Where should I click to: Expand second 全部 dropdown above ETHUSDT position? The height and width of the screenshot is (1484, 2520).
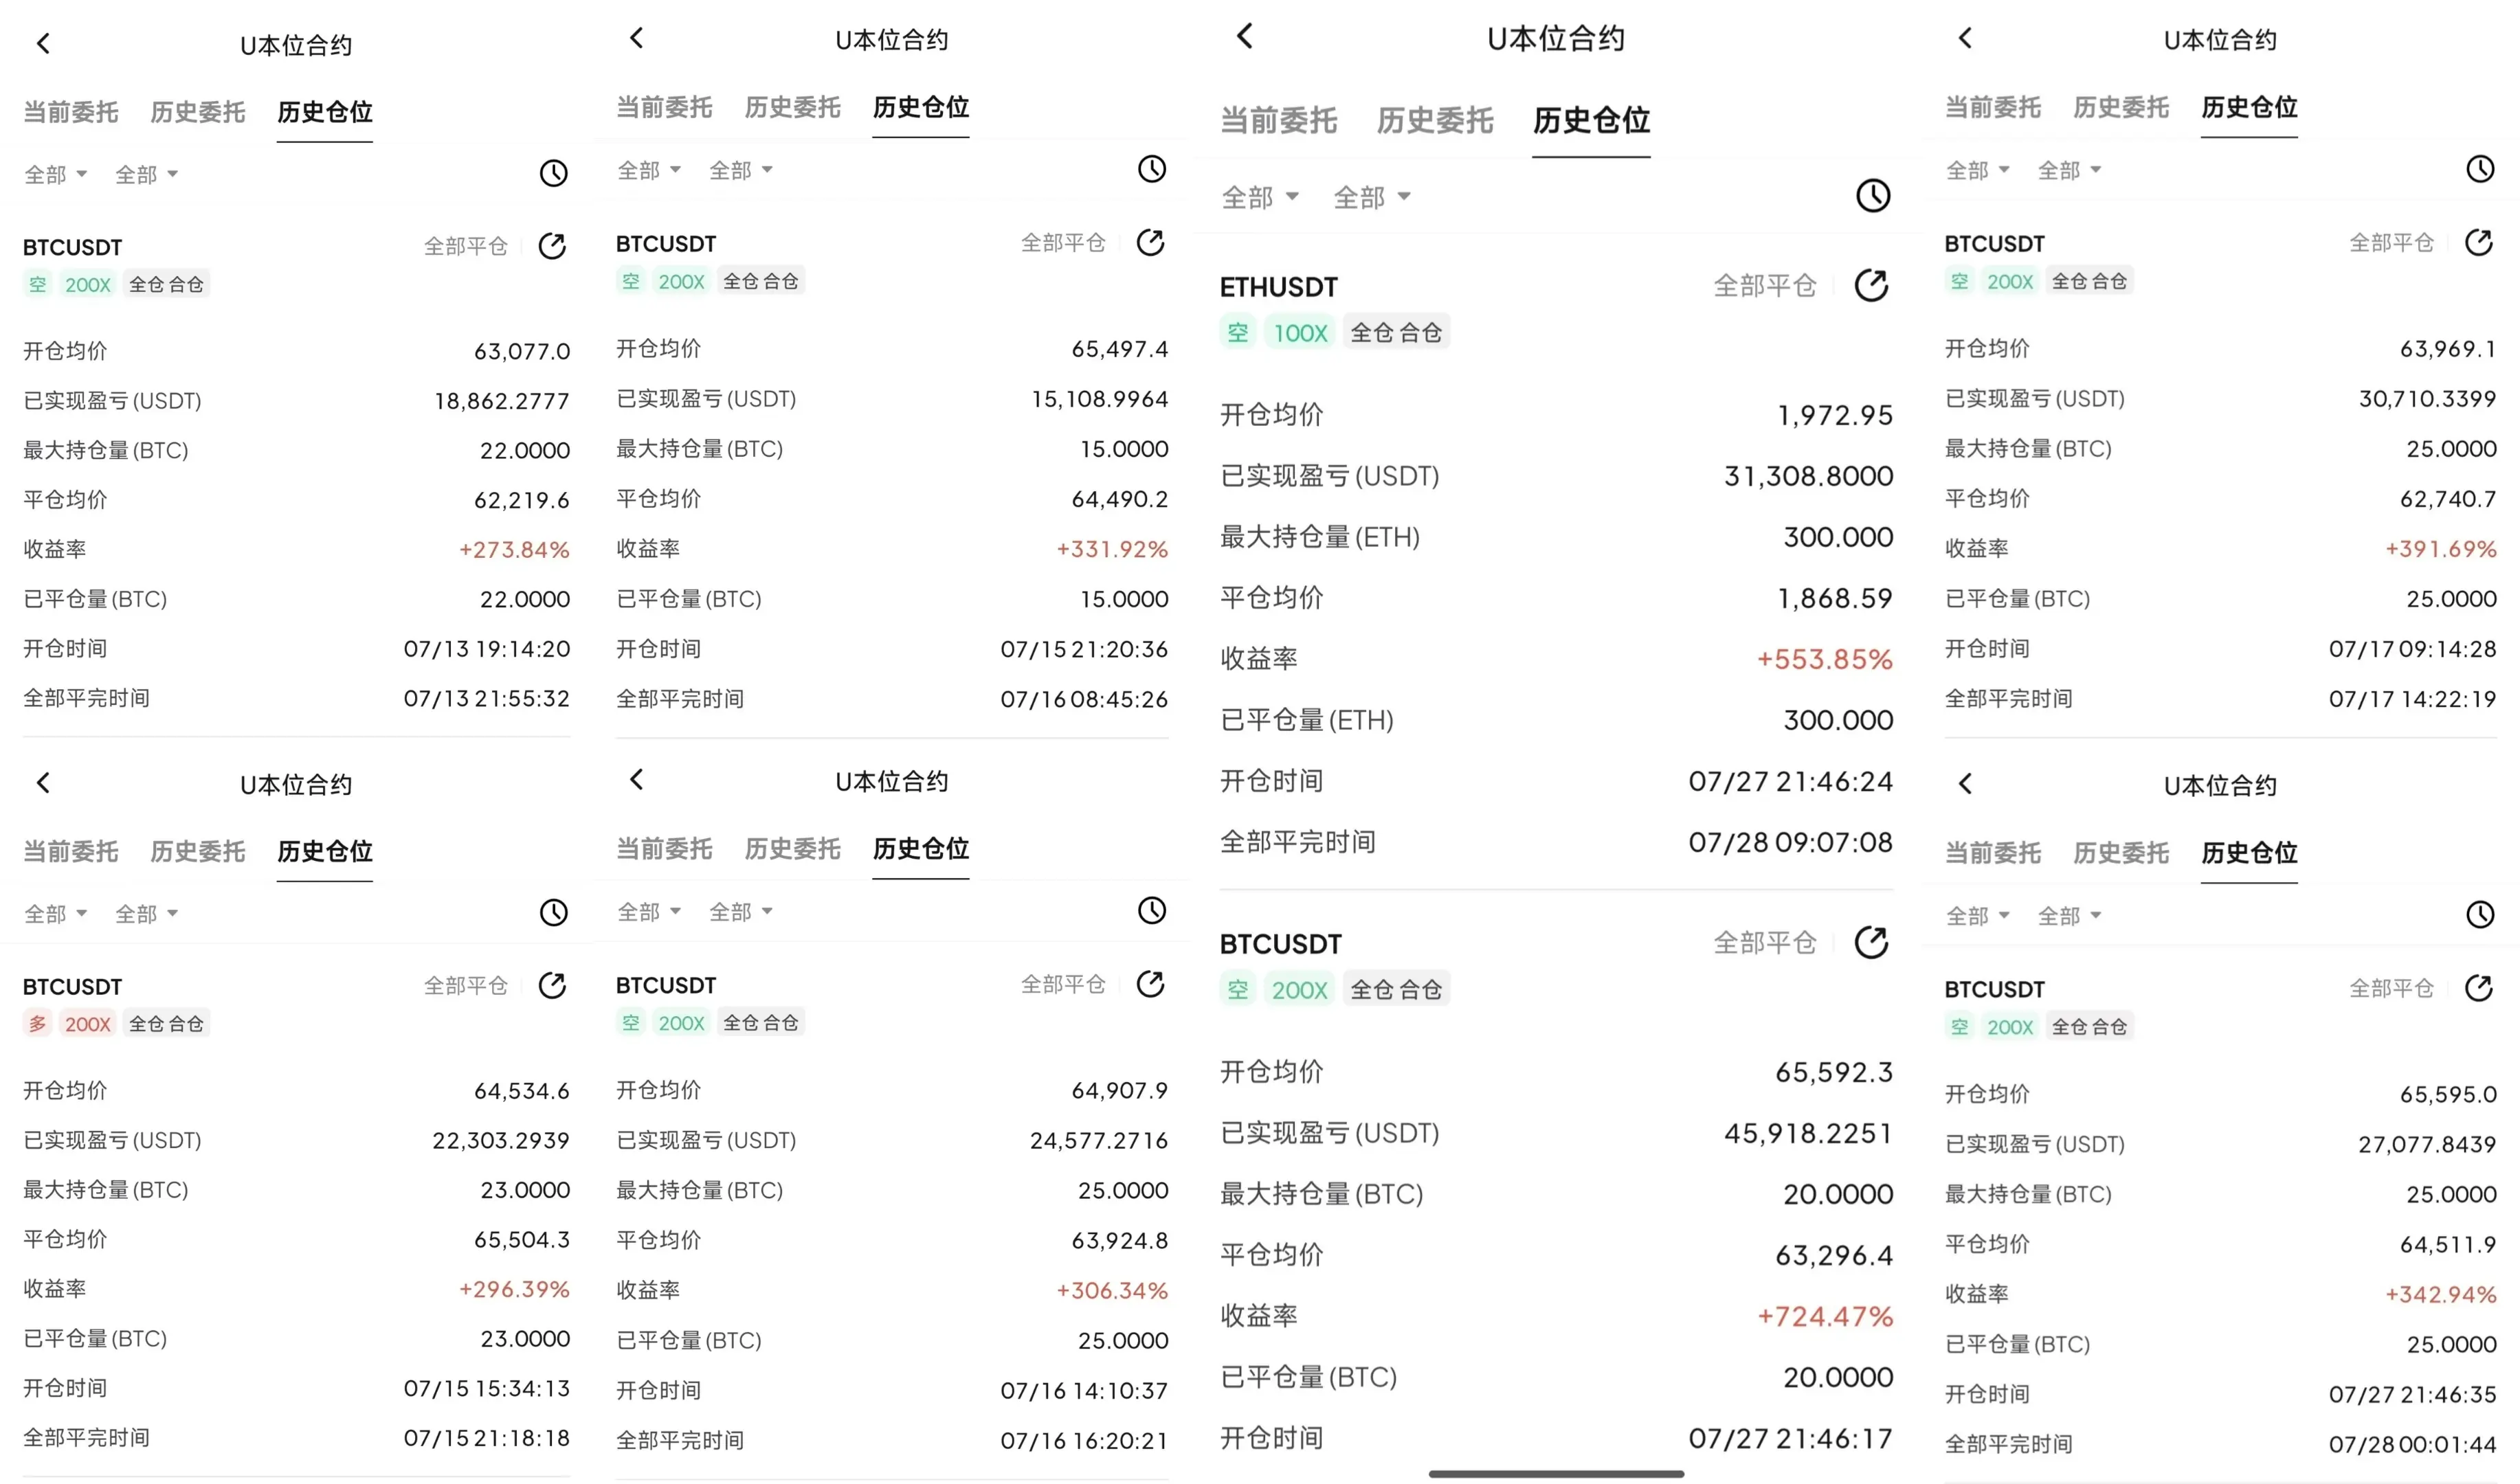1372,197
